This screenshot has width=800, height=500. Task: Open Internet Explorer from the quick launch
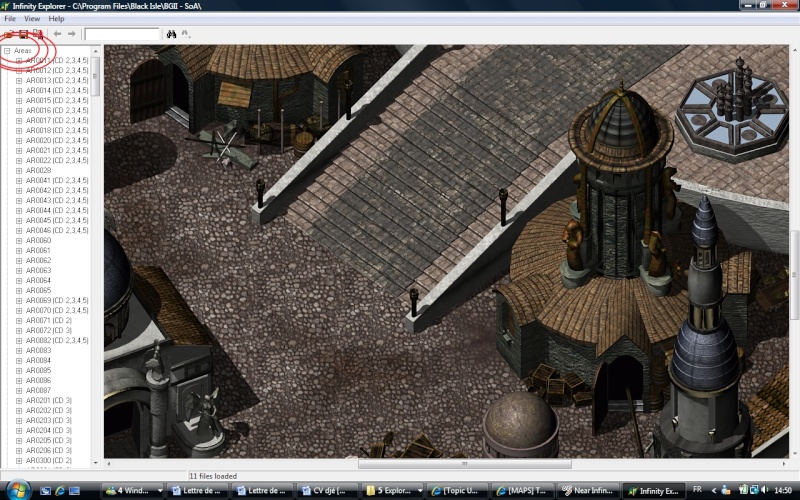(60, 491)
